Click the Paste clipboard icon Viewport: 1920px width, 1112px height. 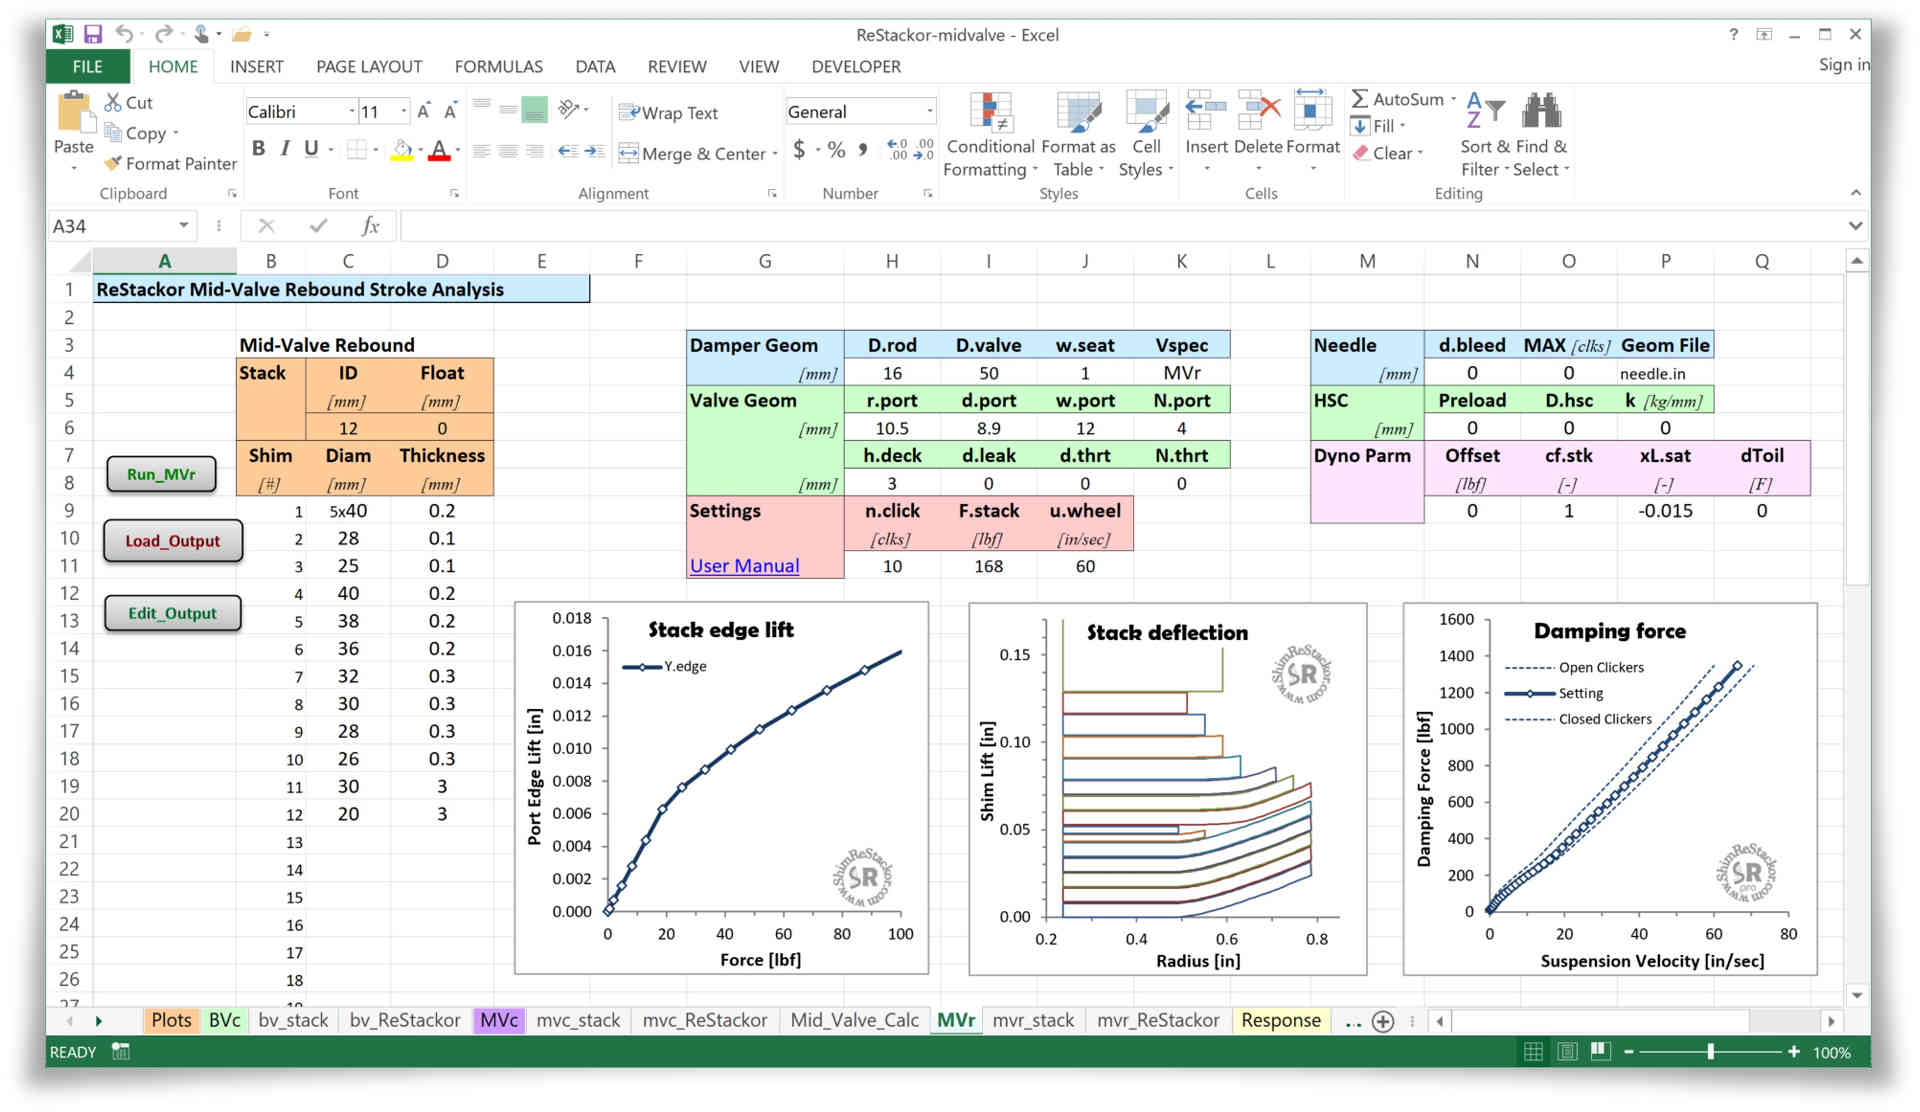[73, 113]
